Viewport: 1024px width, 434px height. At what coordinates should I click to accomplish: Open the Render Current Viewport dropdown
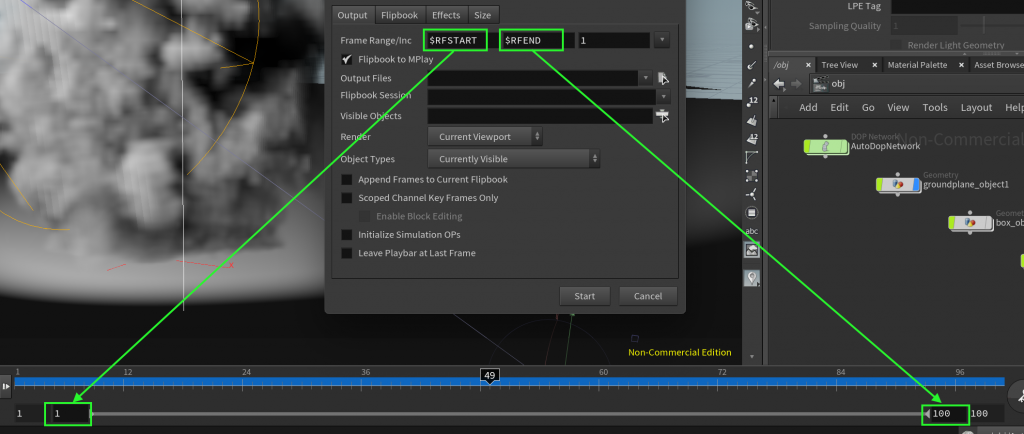tap(485, 137)
